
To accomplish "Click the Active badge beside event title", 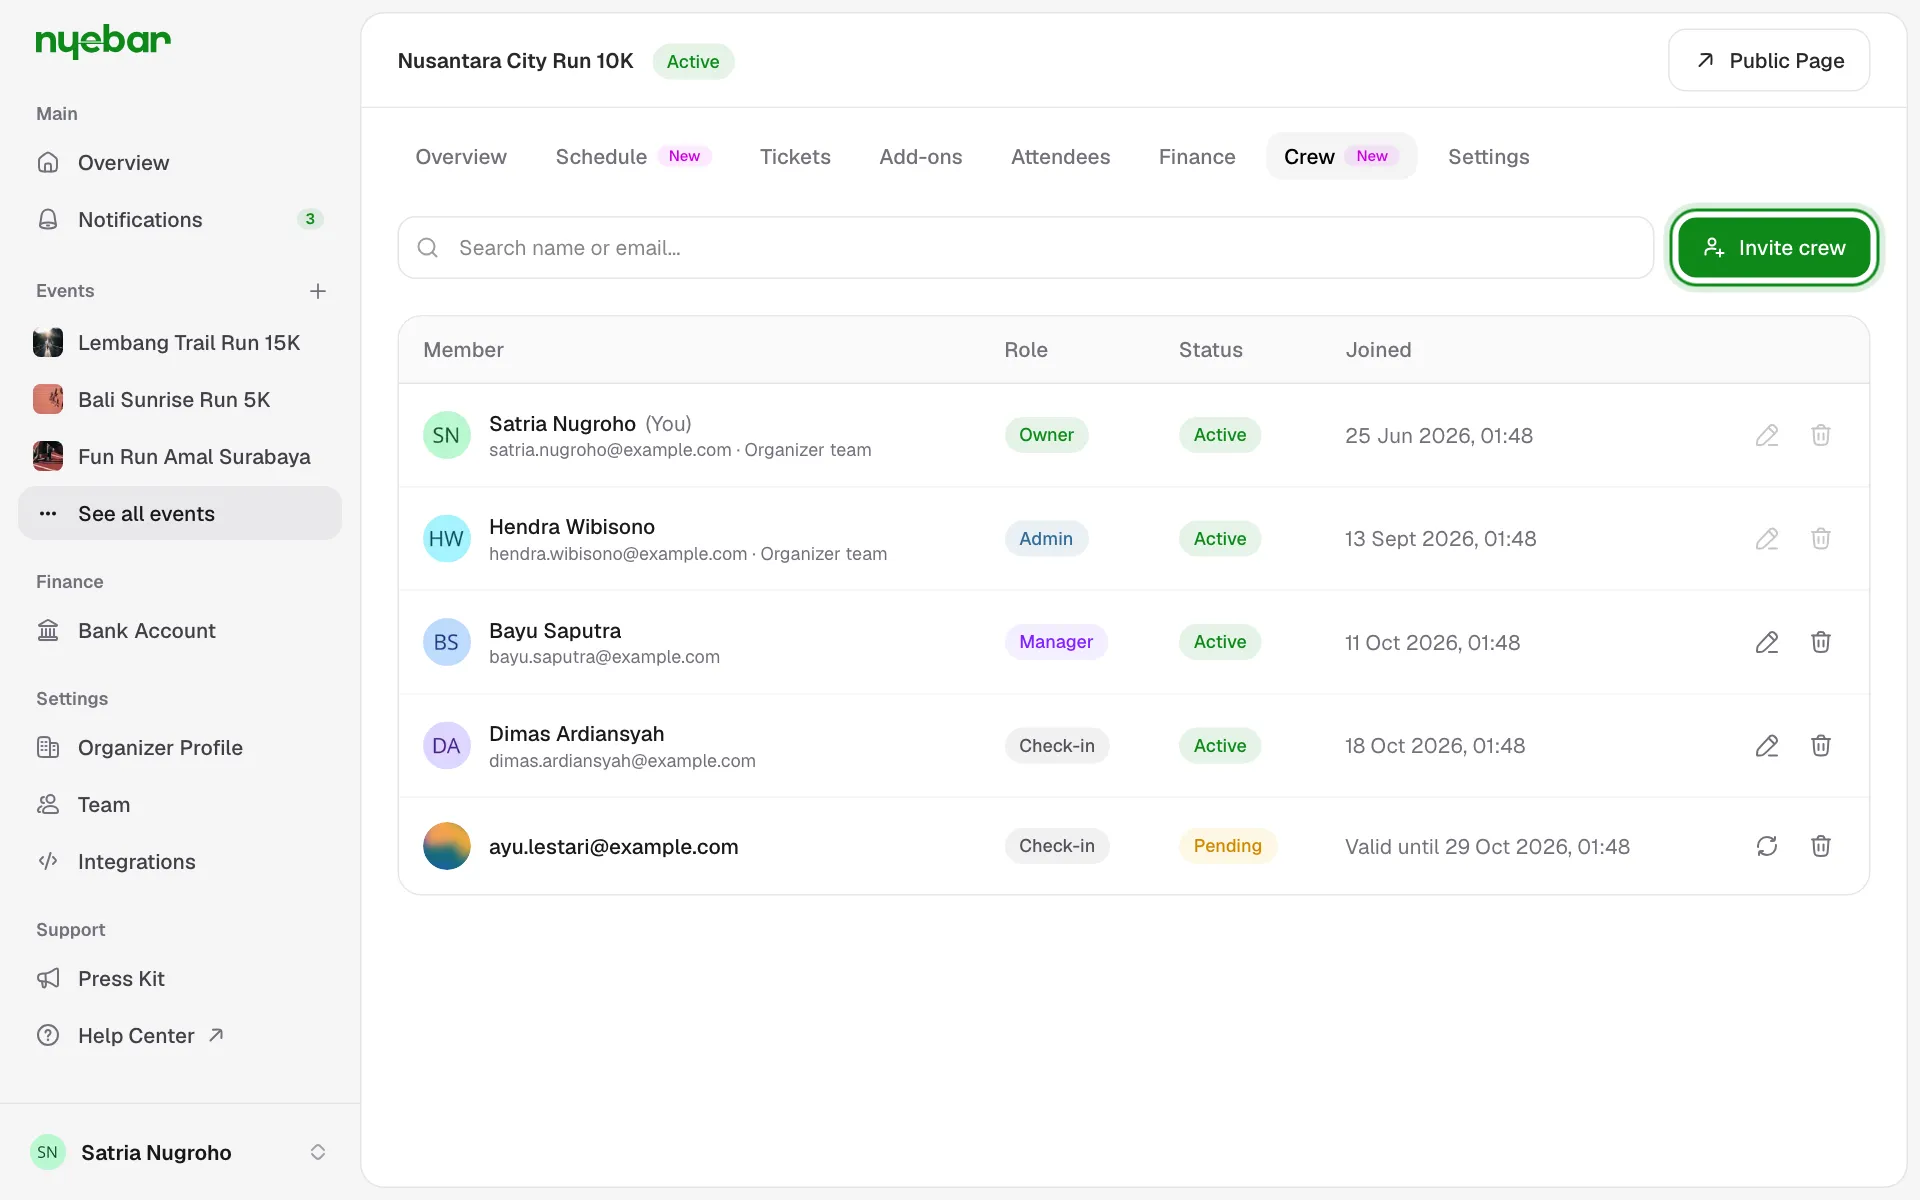I will 693,61.
